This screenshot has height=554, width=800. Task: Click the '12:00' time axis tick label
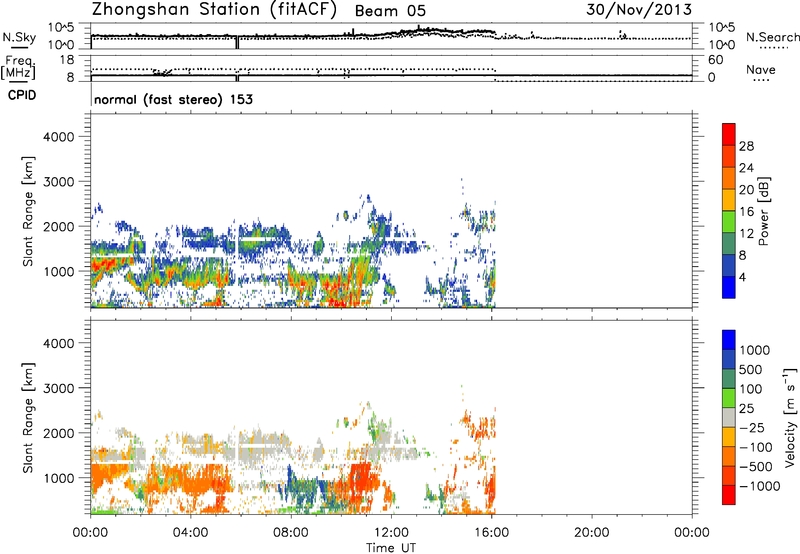(391, 533)
